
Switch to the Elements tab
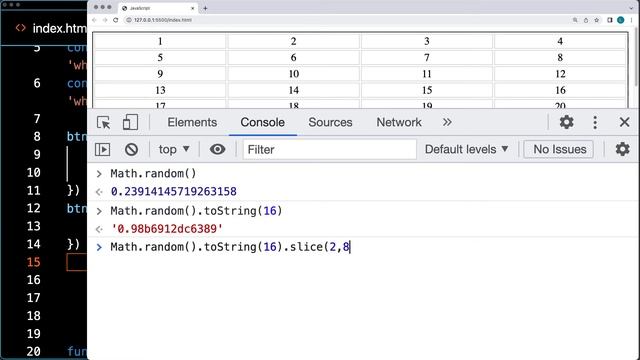tap(192, 122)
